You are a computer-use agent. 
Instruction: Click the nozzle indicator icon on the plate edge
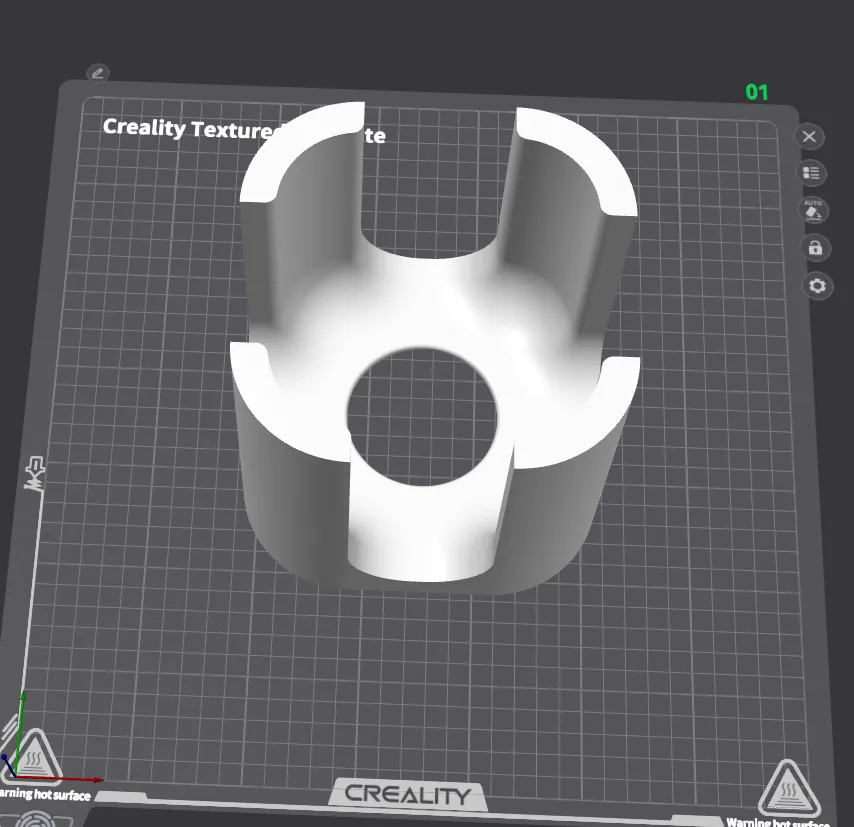tap(33, 471)
